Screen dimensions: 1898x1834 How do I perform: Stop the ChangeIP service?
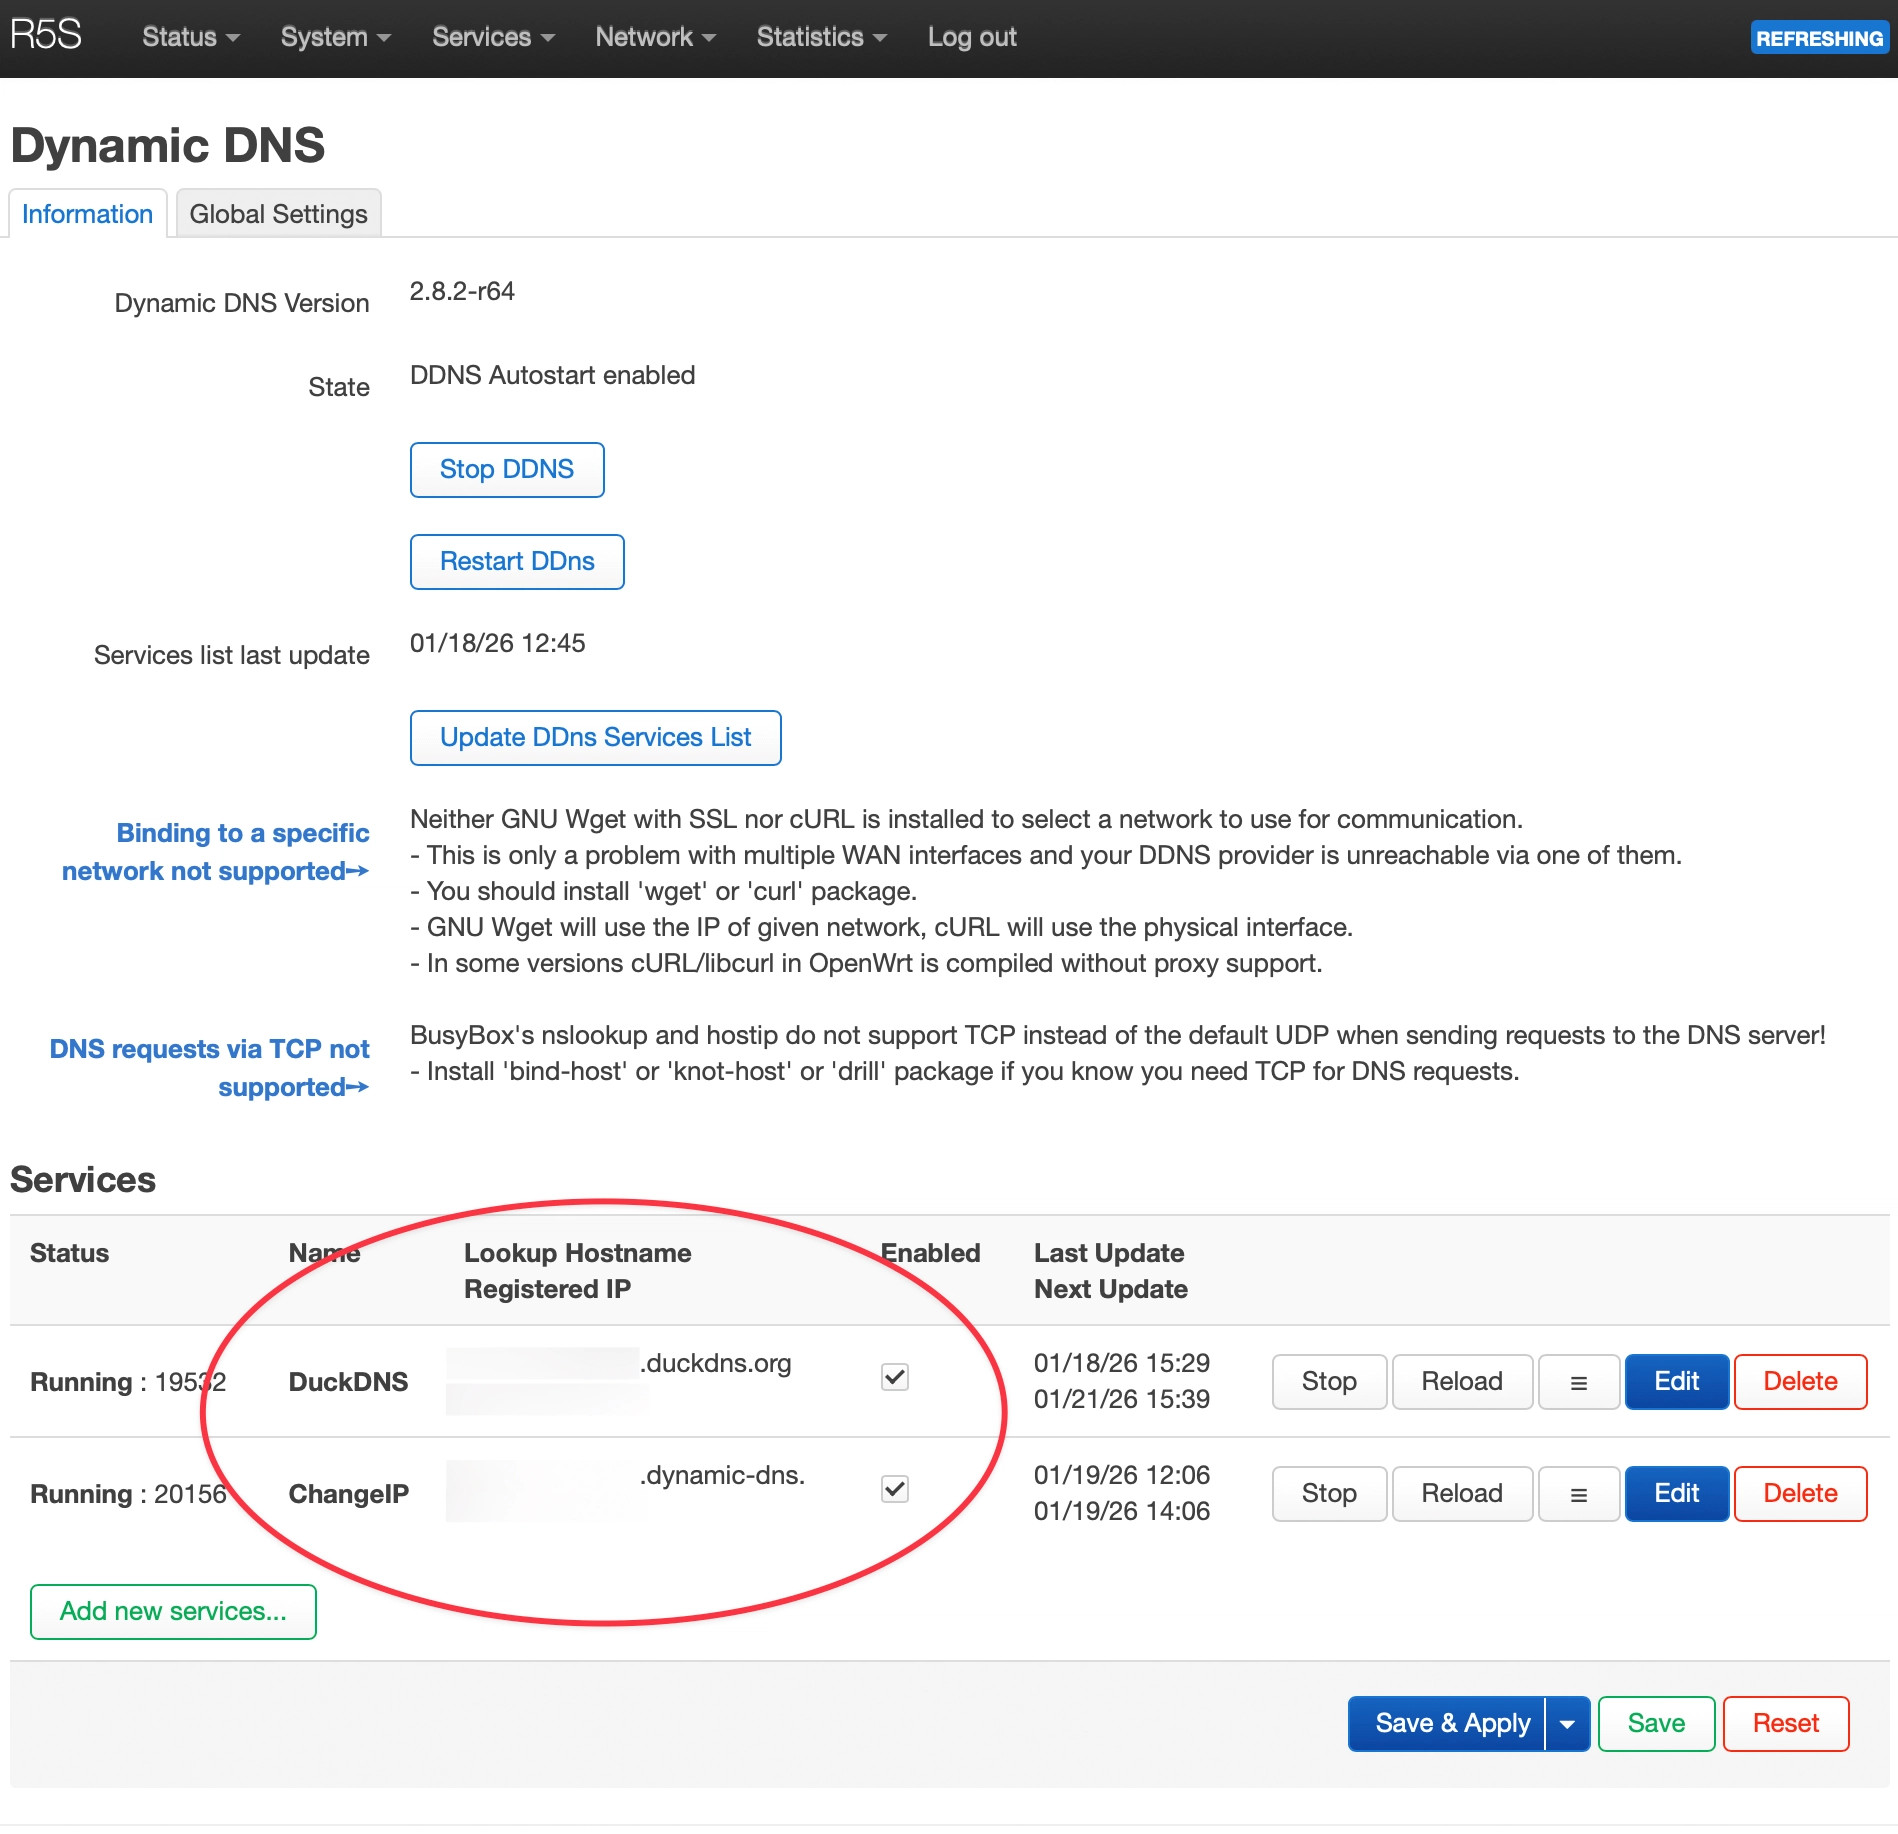[1329, 1494]
